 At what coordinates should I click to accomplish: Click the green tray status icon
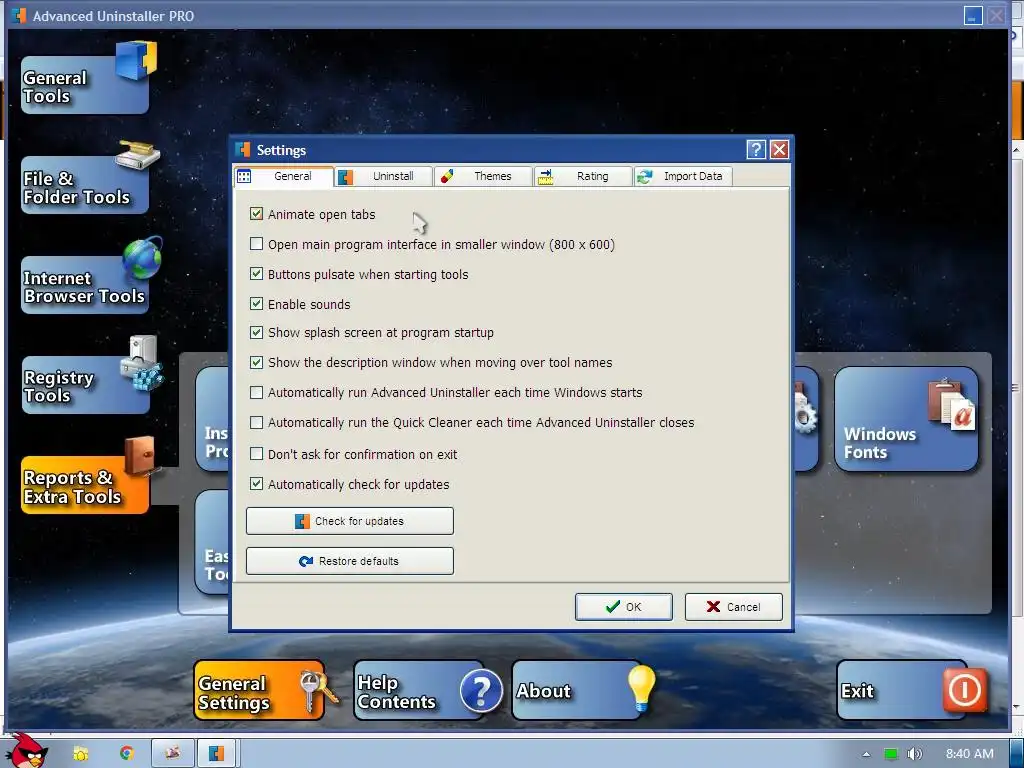(x=890, y=754)
